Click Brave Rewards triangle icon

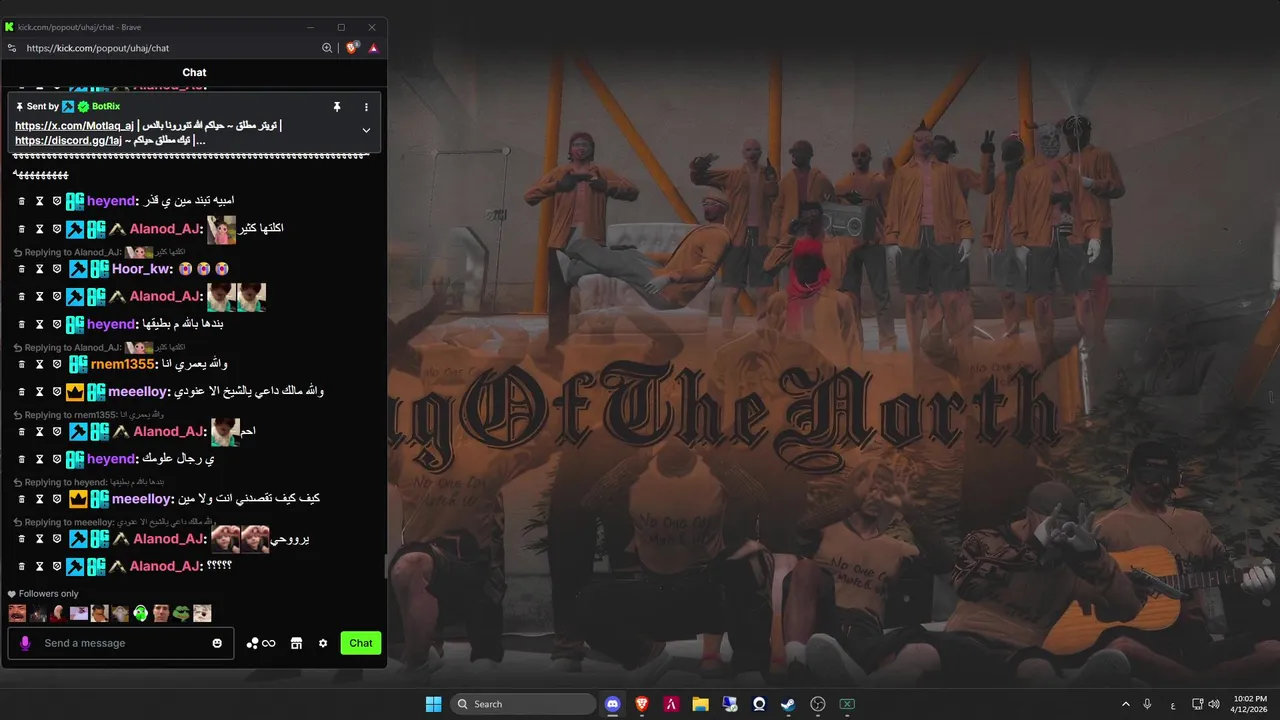point(373,48)
